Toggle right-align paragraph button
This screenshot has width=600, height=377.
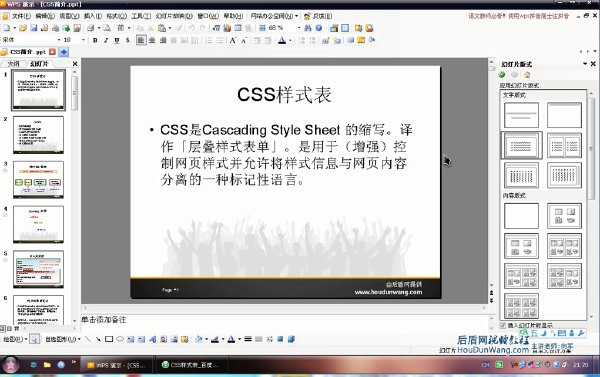[x=163, y=40]
